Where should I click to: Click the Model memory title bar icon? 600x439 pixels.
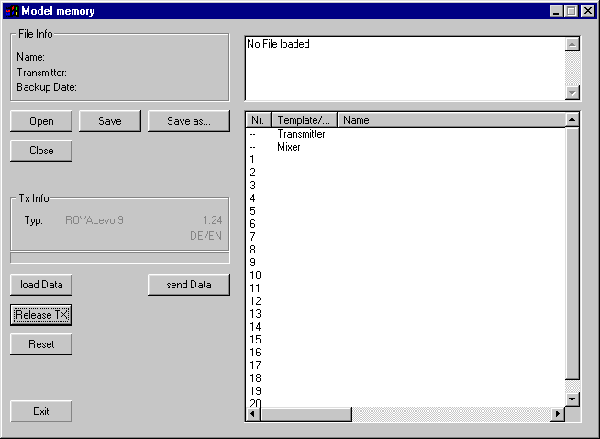pos(11,10)
